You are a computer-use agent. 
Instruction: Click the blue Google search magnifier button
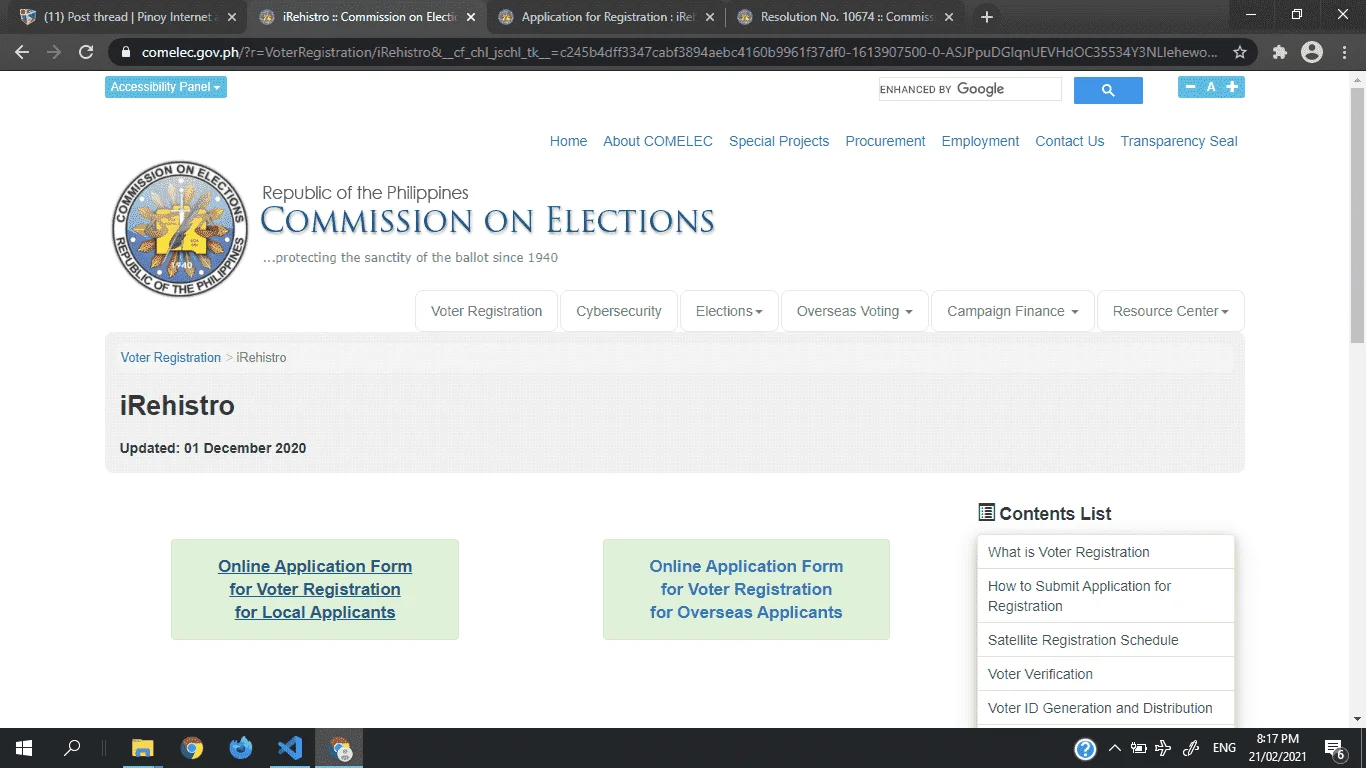pyautogui.click(x=1108, y=90)
